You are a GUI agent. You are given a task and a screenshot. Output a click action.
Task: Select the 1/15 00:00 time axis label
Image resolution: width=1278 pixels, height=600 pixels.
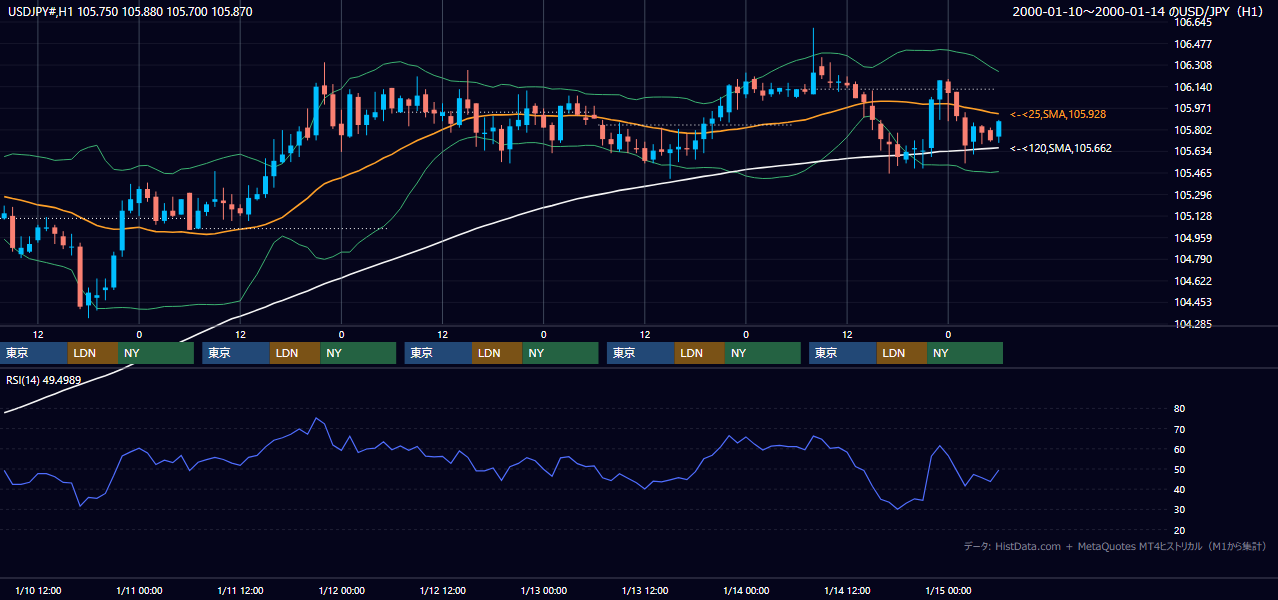[948, 590]
